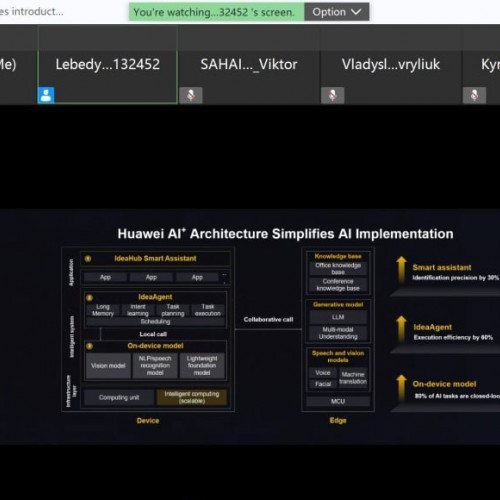The image size is (500, 500).
Task: Click the 'MCU' box
Action: click(338, 401)
